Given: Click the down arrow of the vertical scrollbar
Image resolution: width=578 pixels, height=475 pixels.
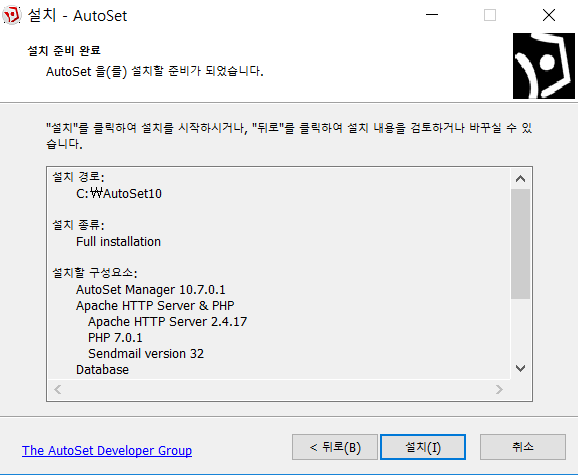Looking at the screenshot, I should [x=520, y=368].
